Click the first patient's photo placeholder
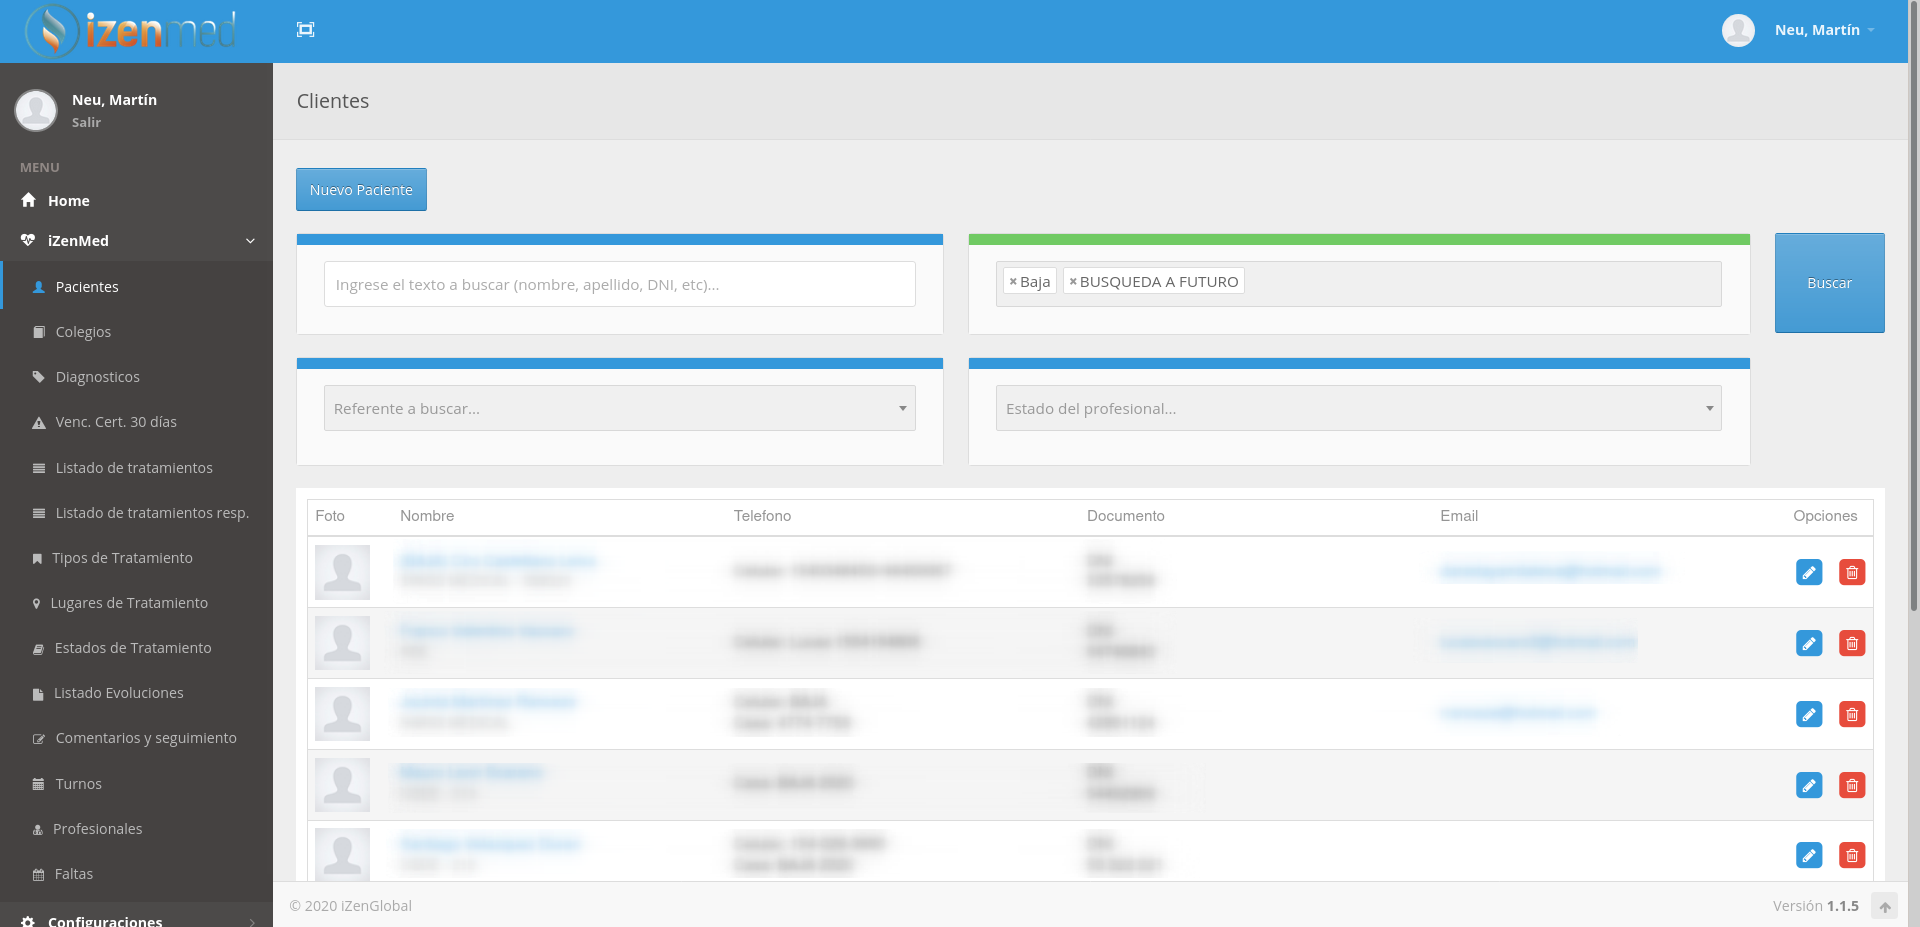Viewport: 1920px width, 927px height. (x=342, y=572)
